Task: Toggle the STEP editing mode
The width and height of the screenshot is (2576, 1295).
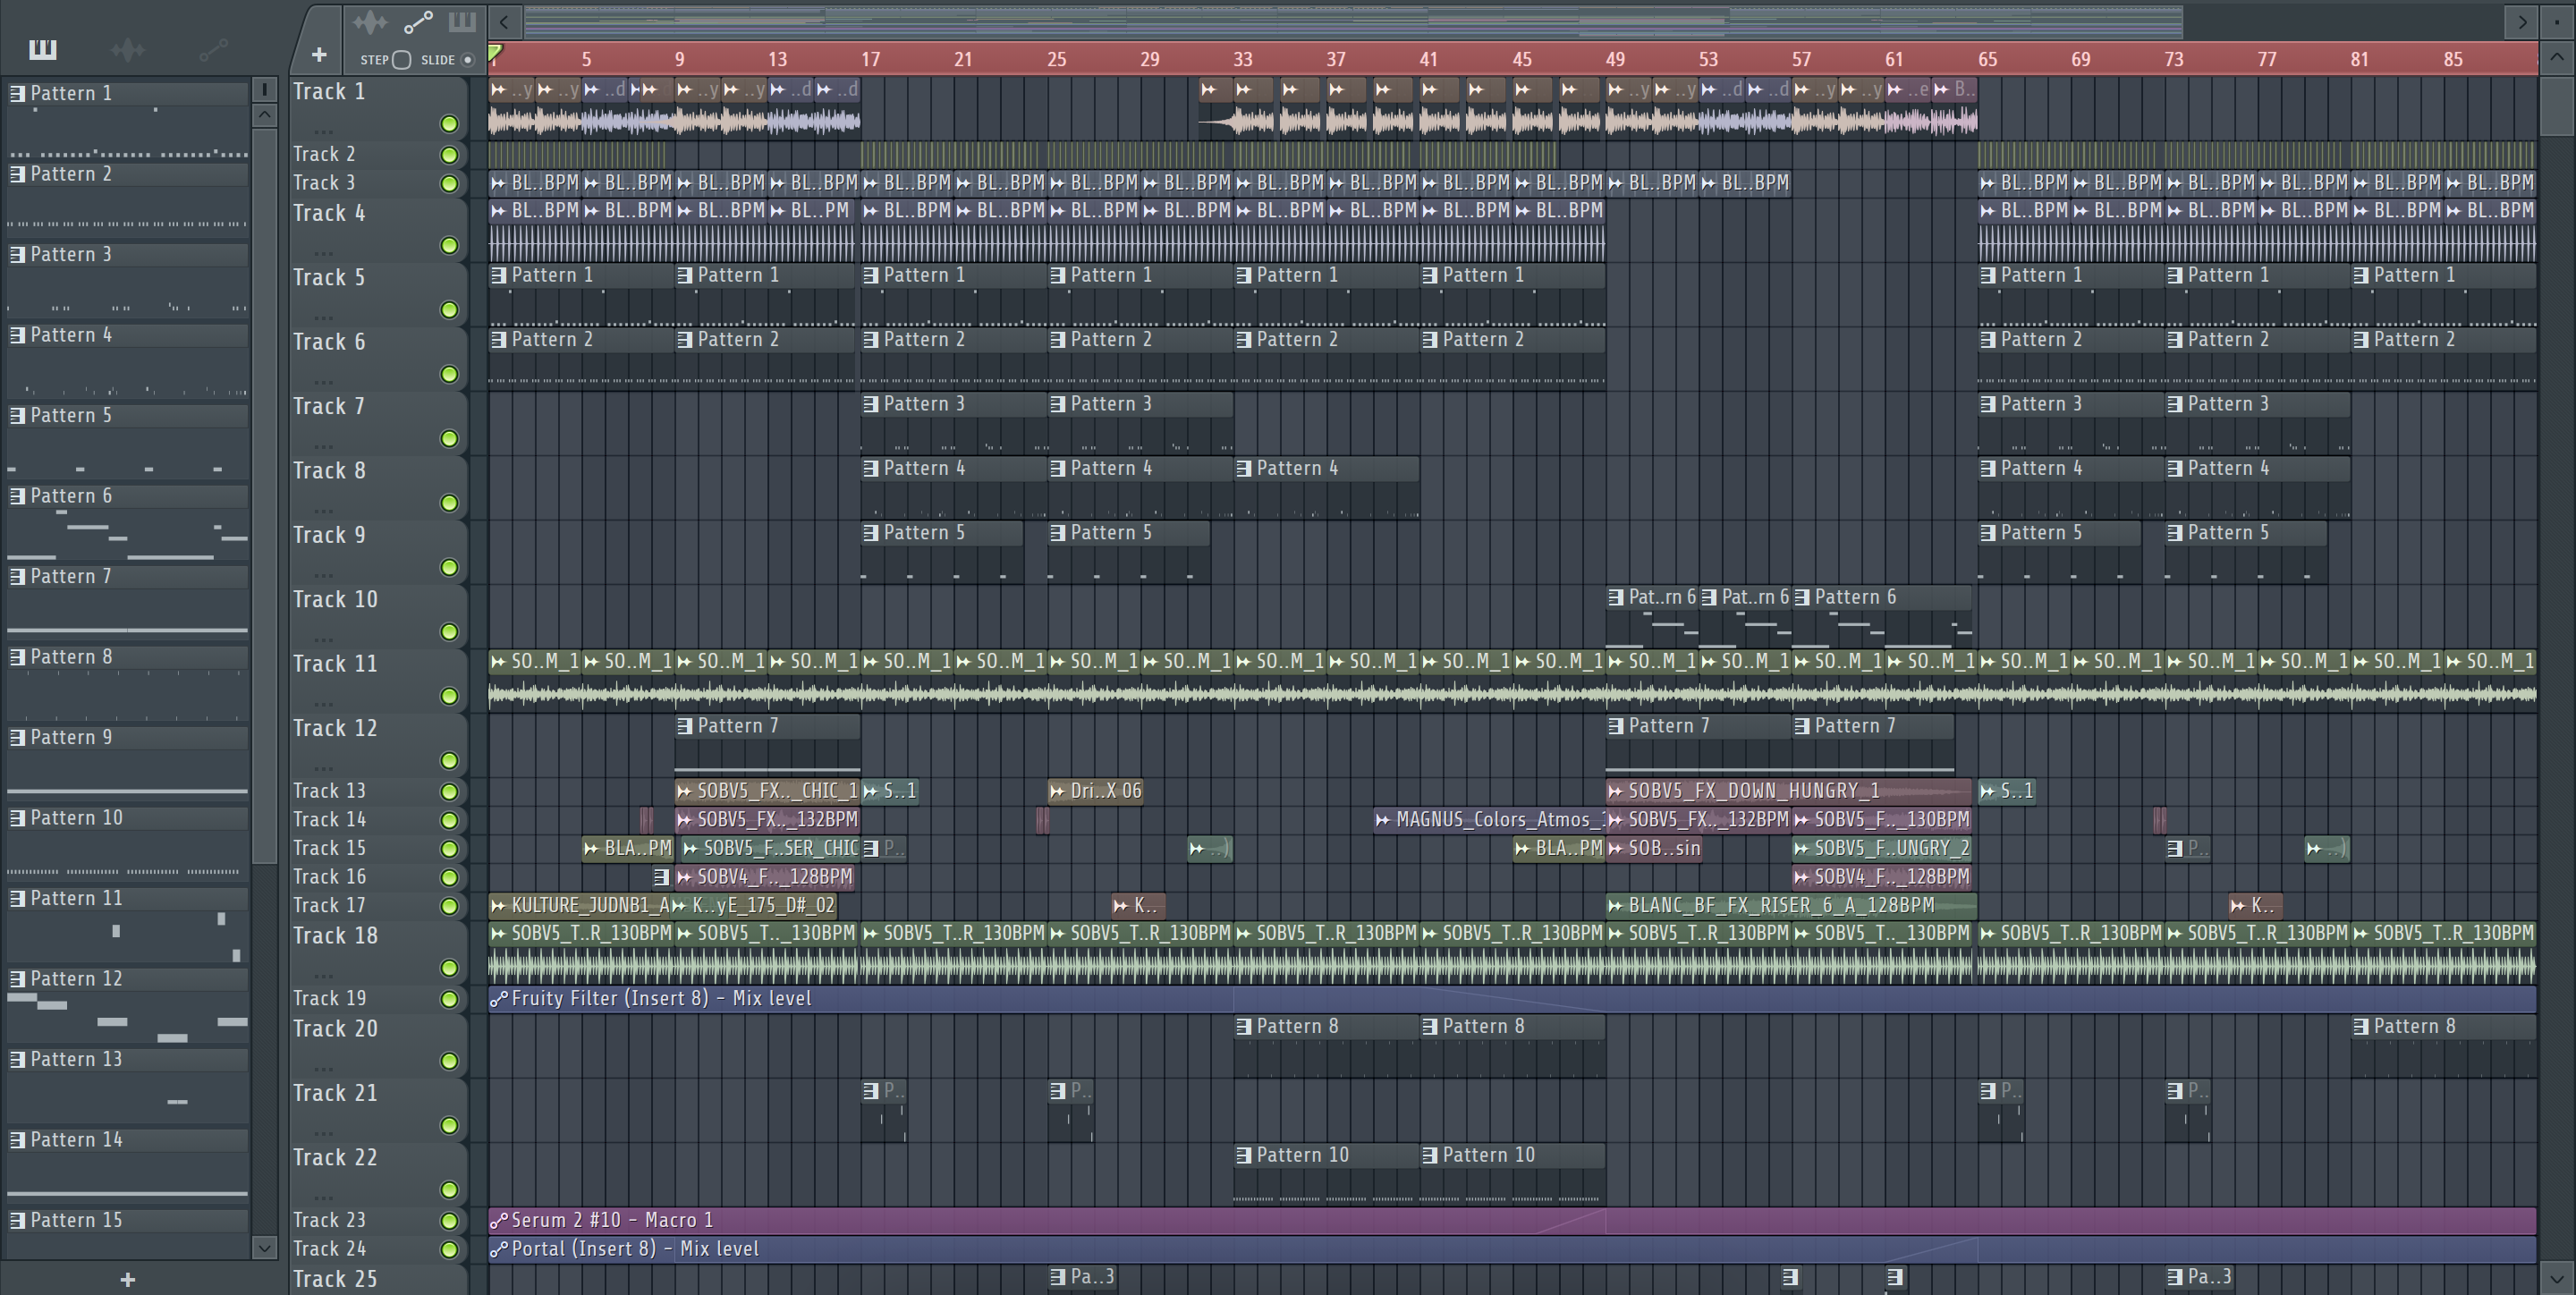Action: coord(401,59)
